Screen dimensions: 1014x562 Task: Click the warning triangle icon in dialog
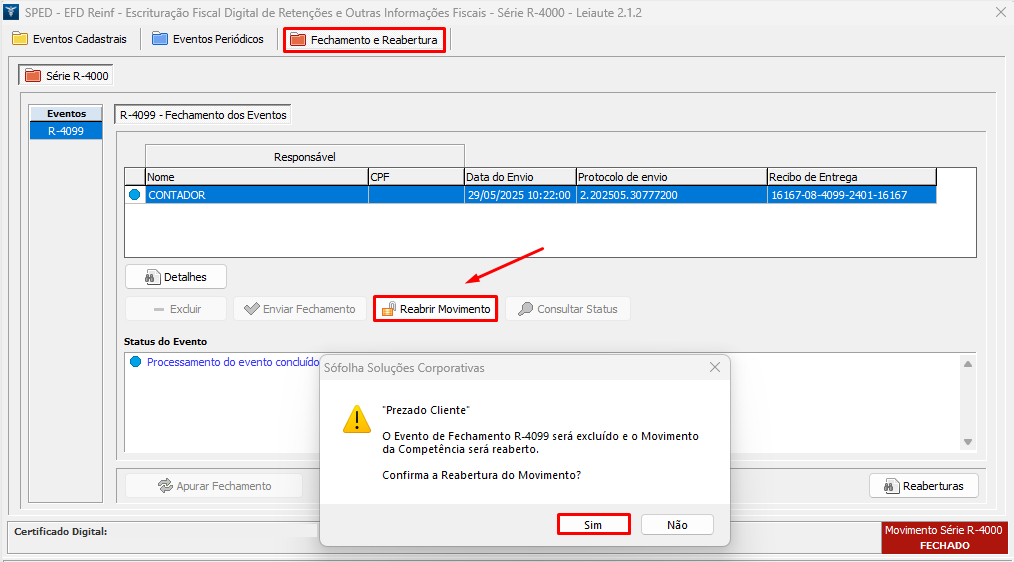coord(357,420)
